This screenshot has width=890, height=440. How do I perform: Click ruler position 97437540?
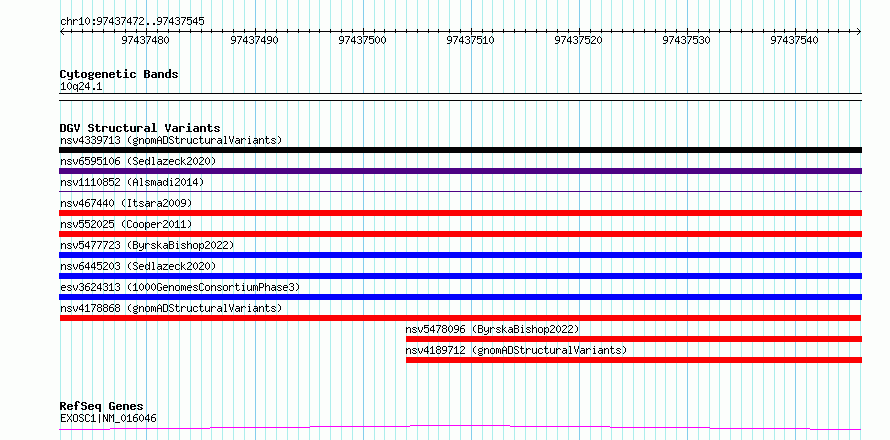pyautogui.click(x=795, y=40)
